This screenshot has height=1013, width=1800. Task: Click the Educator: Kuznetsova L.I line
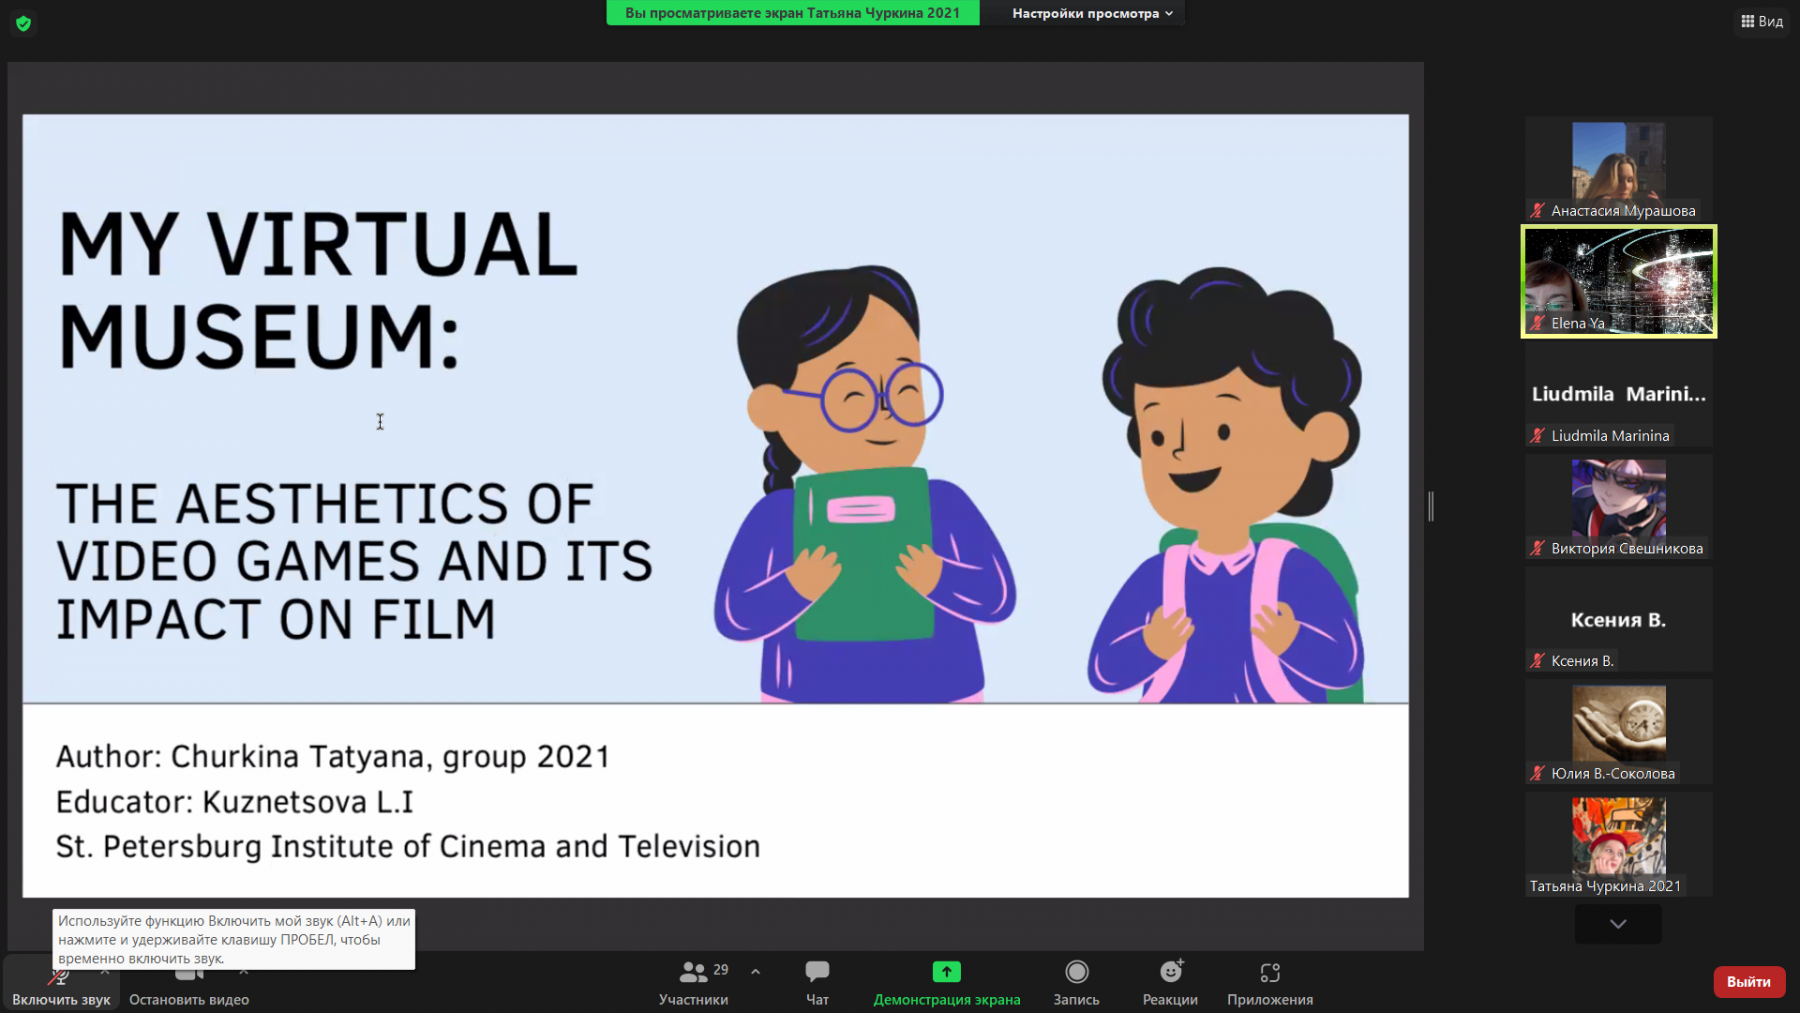coord(234,802)
